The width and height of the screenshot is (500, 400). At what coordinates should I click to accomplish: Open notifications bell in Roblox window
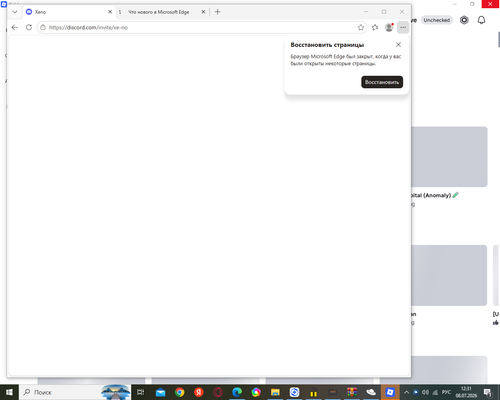pos(481,20)
